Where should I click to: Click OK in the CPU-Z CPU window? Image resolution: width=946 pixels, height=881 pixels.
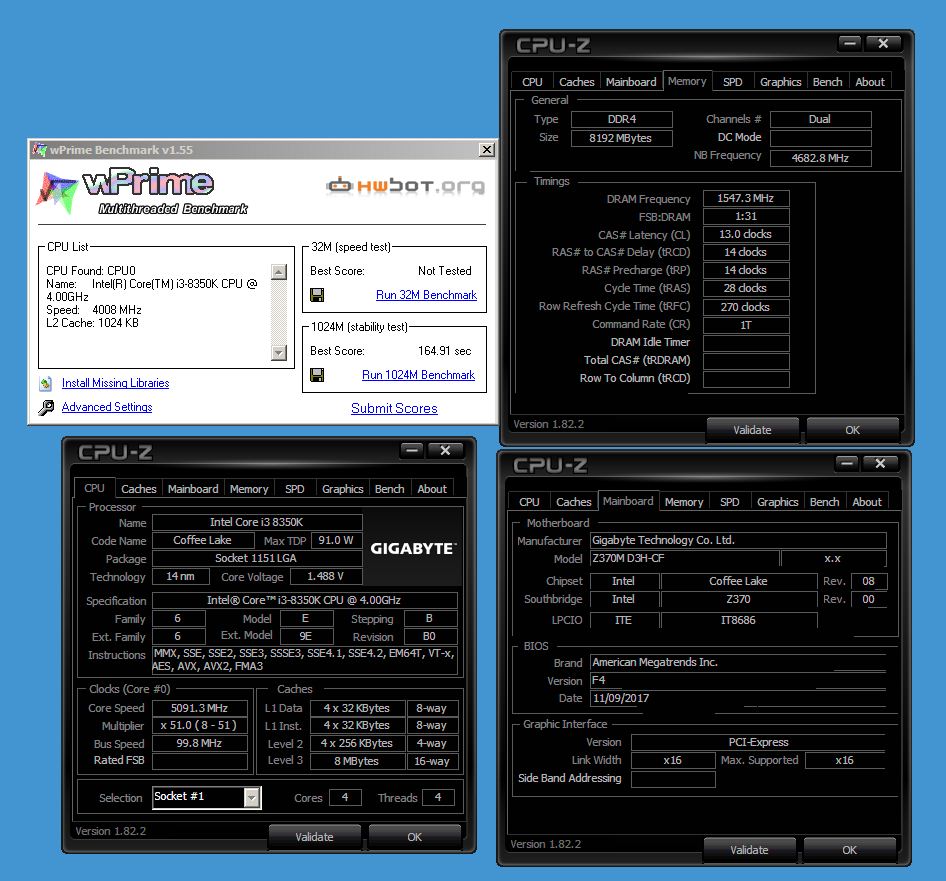coord(414,837)
